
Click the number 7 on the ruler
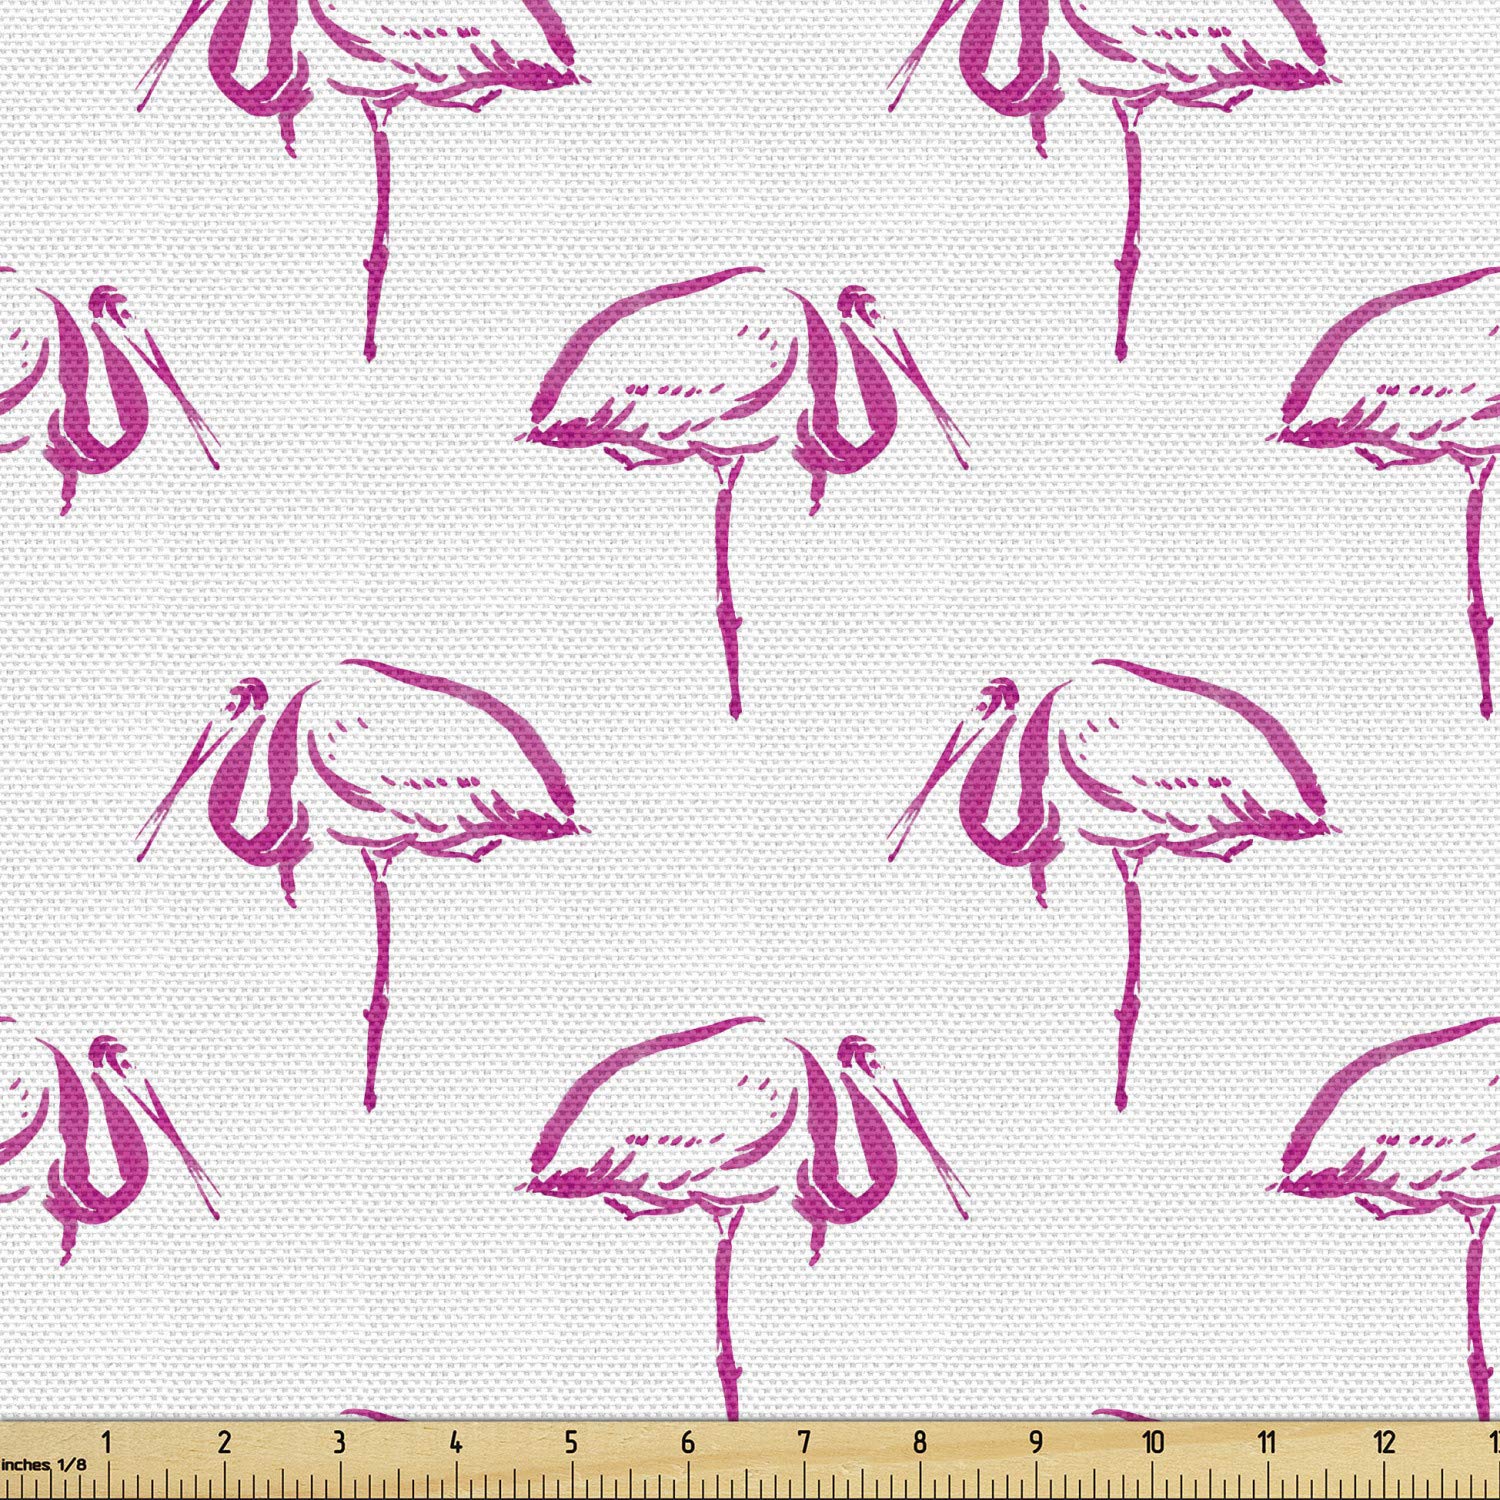[x=803, y=1444]
